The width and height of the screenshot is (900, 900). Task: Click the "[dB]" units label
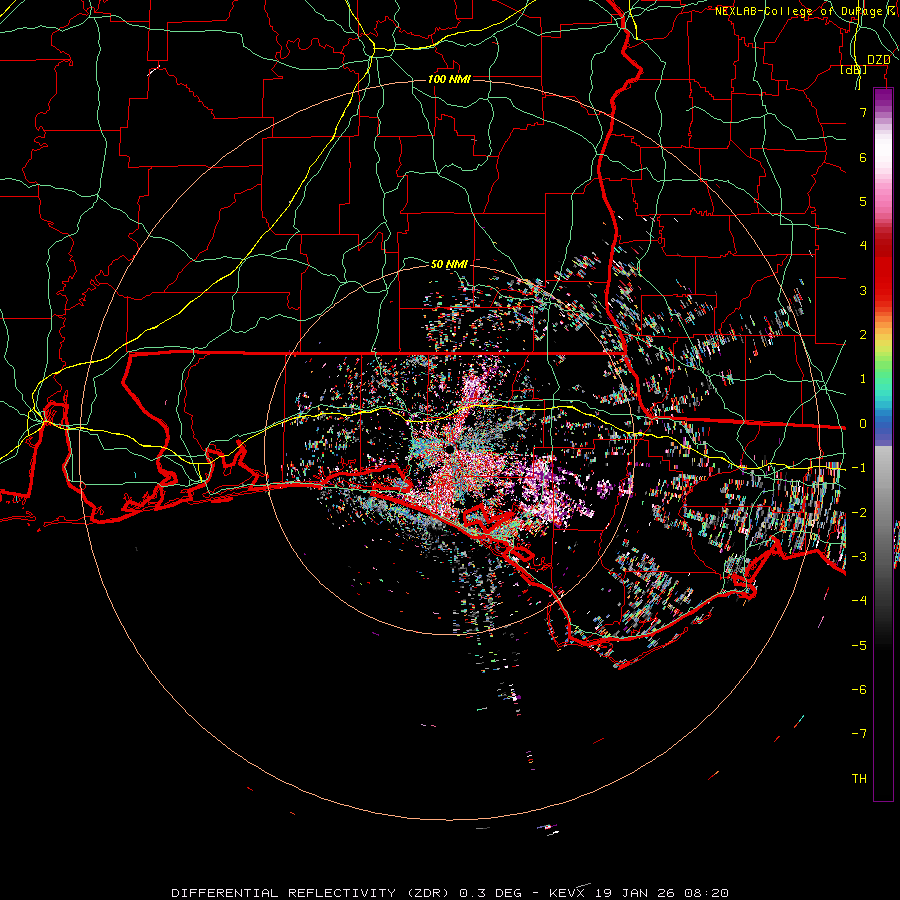pos(853,69)
